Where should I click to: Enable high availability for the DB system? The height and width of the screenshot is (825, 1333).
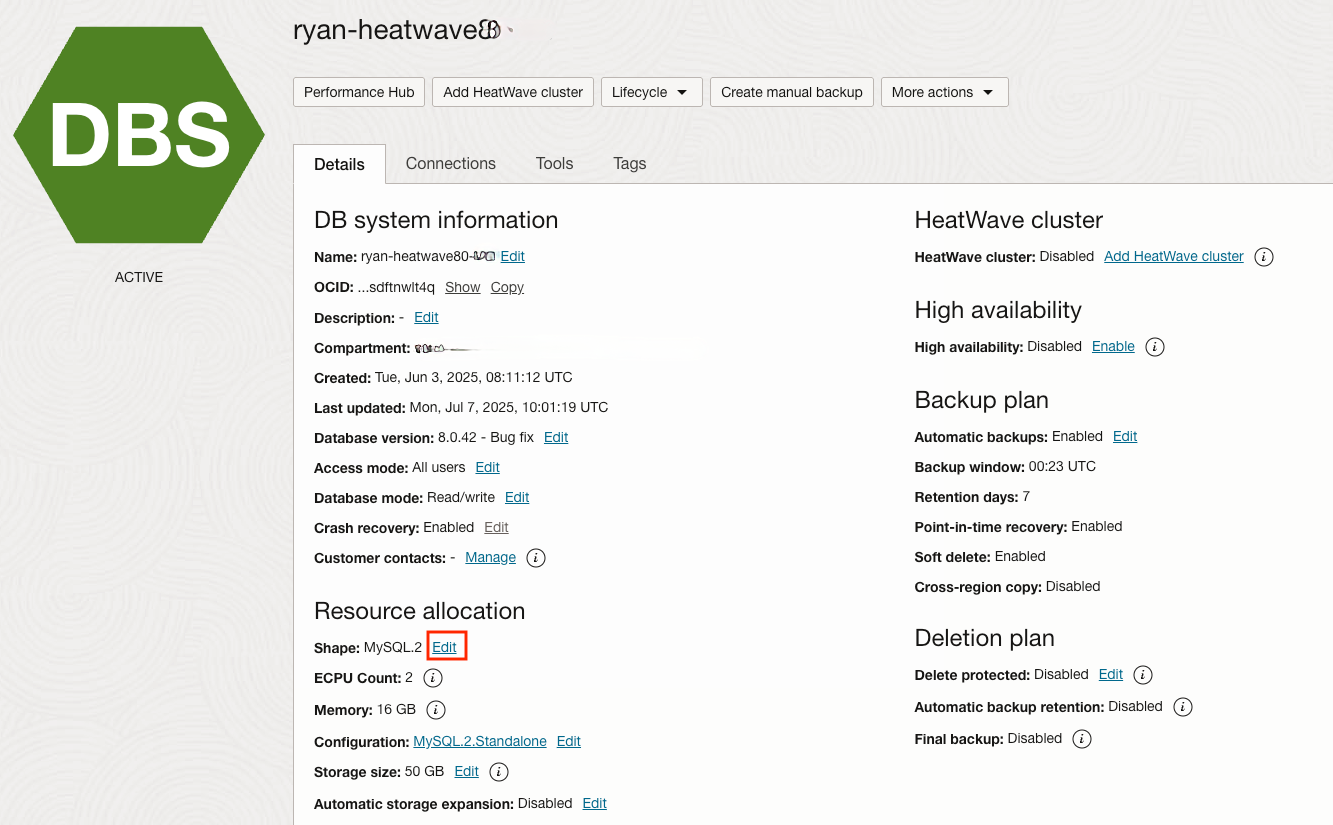click(x=1112, y=346)
